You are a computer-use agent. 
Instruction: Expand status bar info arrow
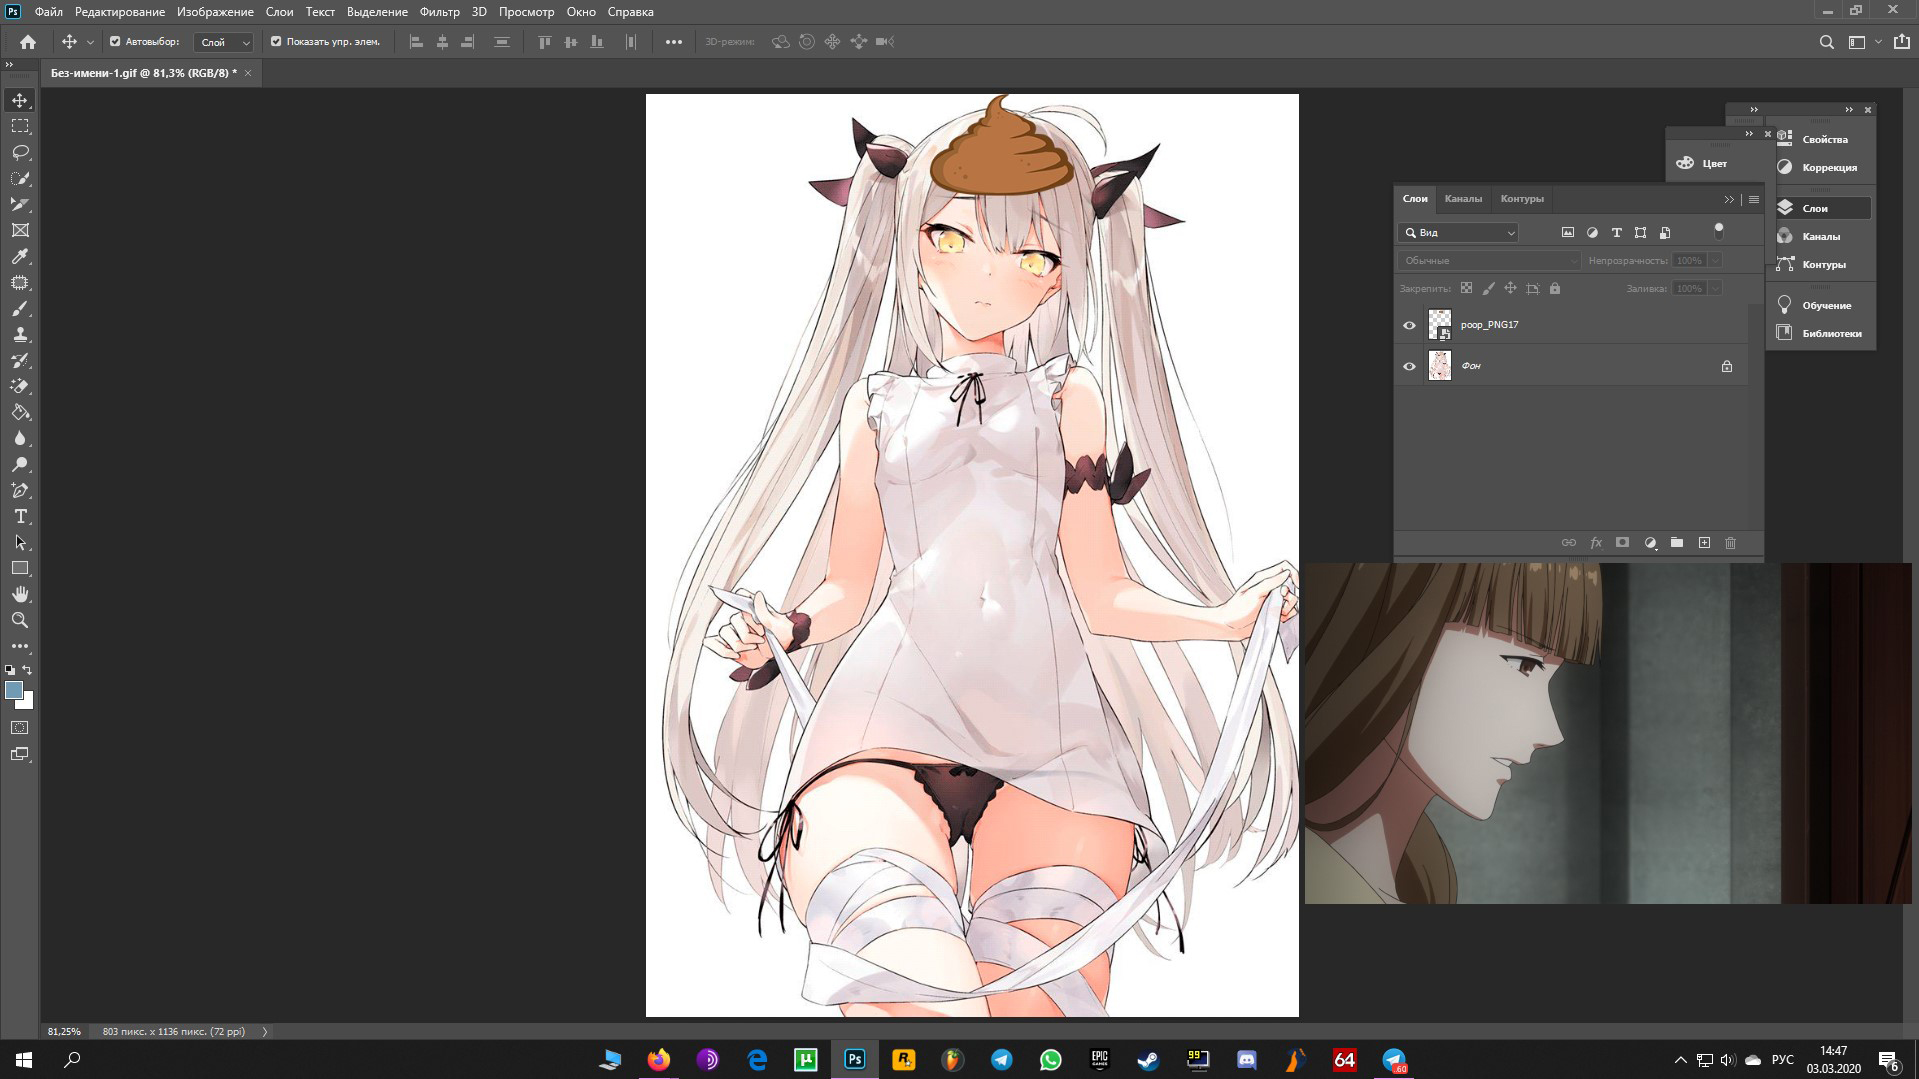[265, 1032]
